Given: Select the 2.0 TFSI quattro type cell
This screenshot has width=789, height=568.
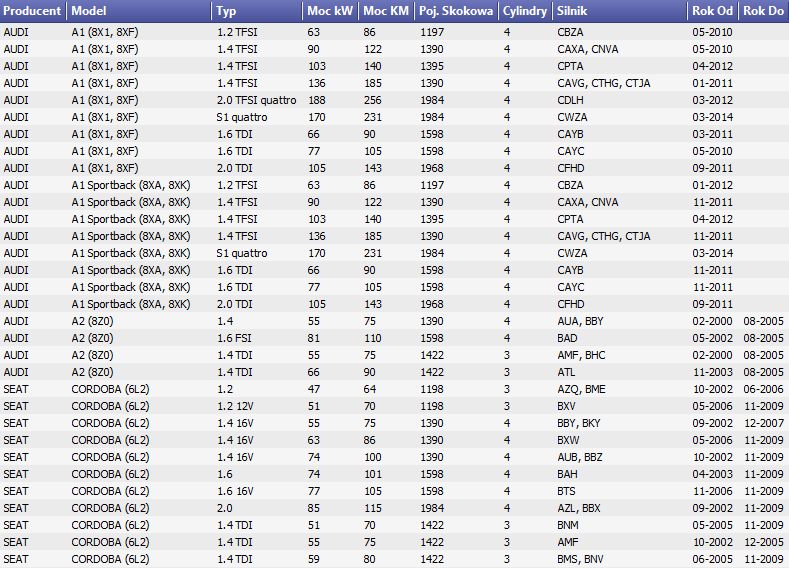Looking at the screenshot, I should (x=257, y=100).
